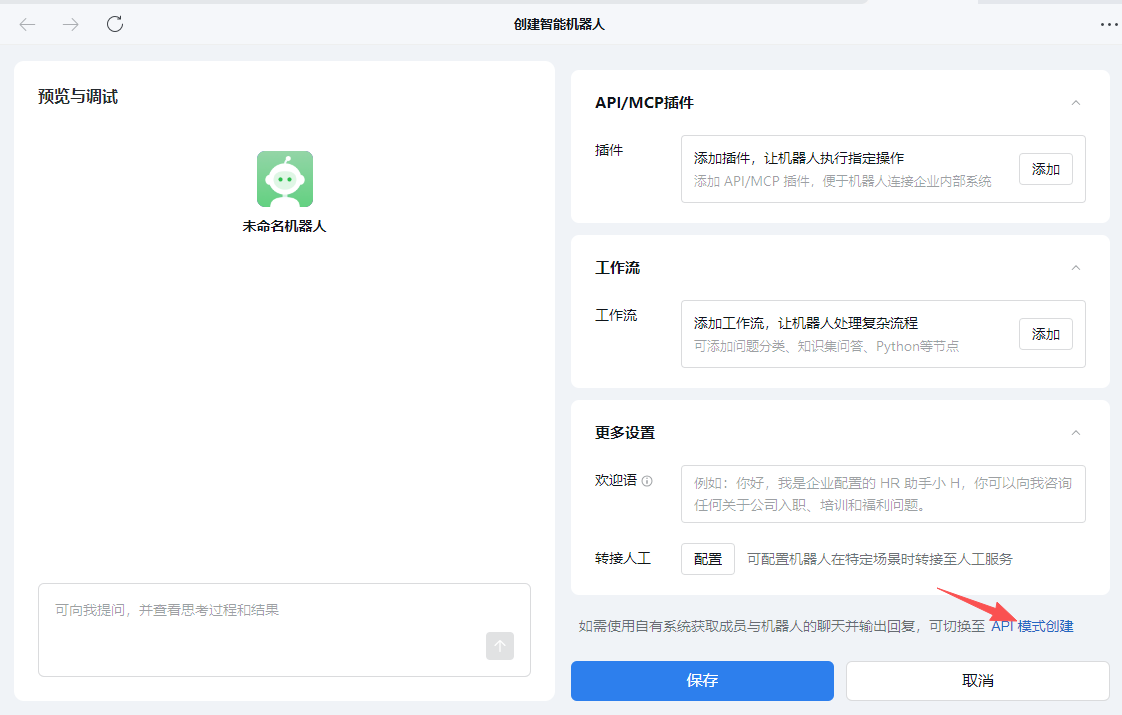Click 添加 to add a workflow
The image size is (1122, 715).
point(1045,334)
